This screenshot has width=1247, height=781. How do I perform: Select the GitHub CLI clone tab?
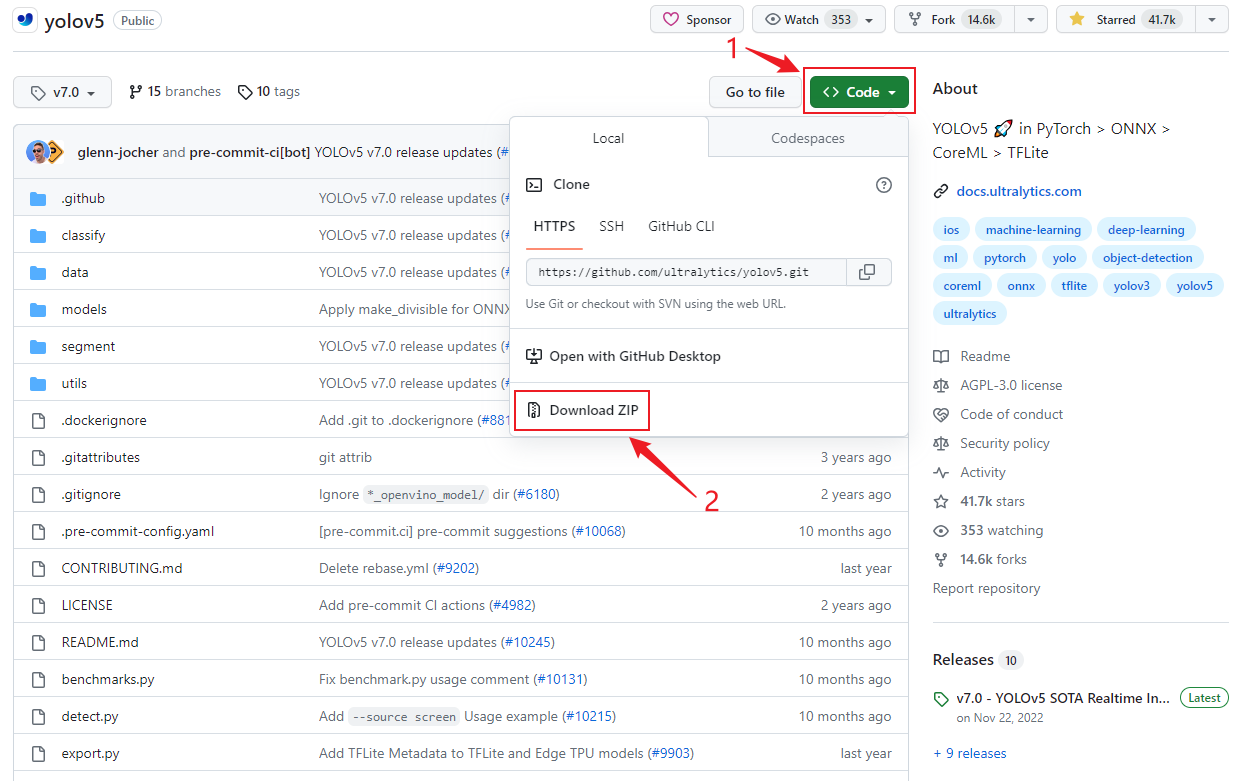pyautogui.click(x=681, y=226)
